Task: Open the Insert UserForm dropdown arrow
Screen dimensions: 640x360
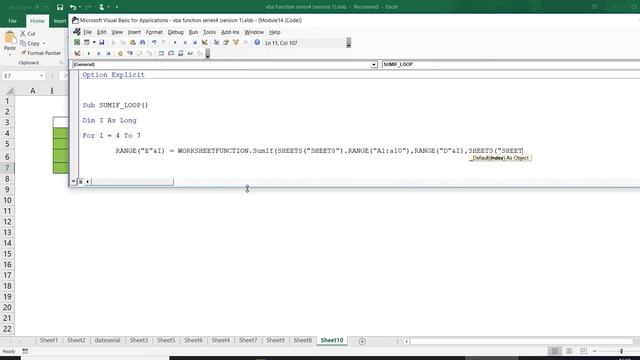Action: (94, 42)
